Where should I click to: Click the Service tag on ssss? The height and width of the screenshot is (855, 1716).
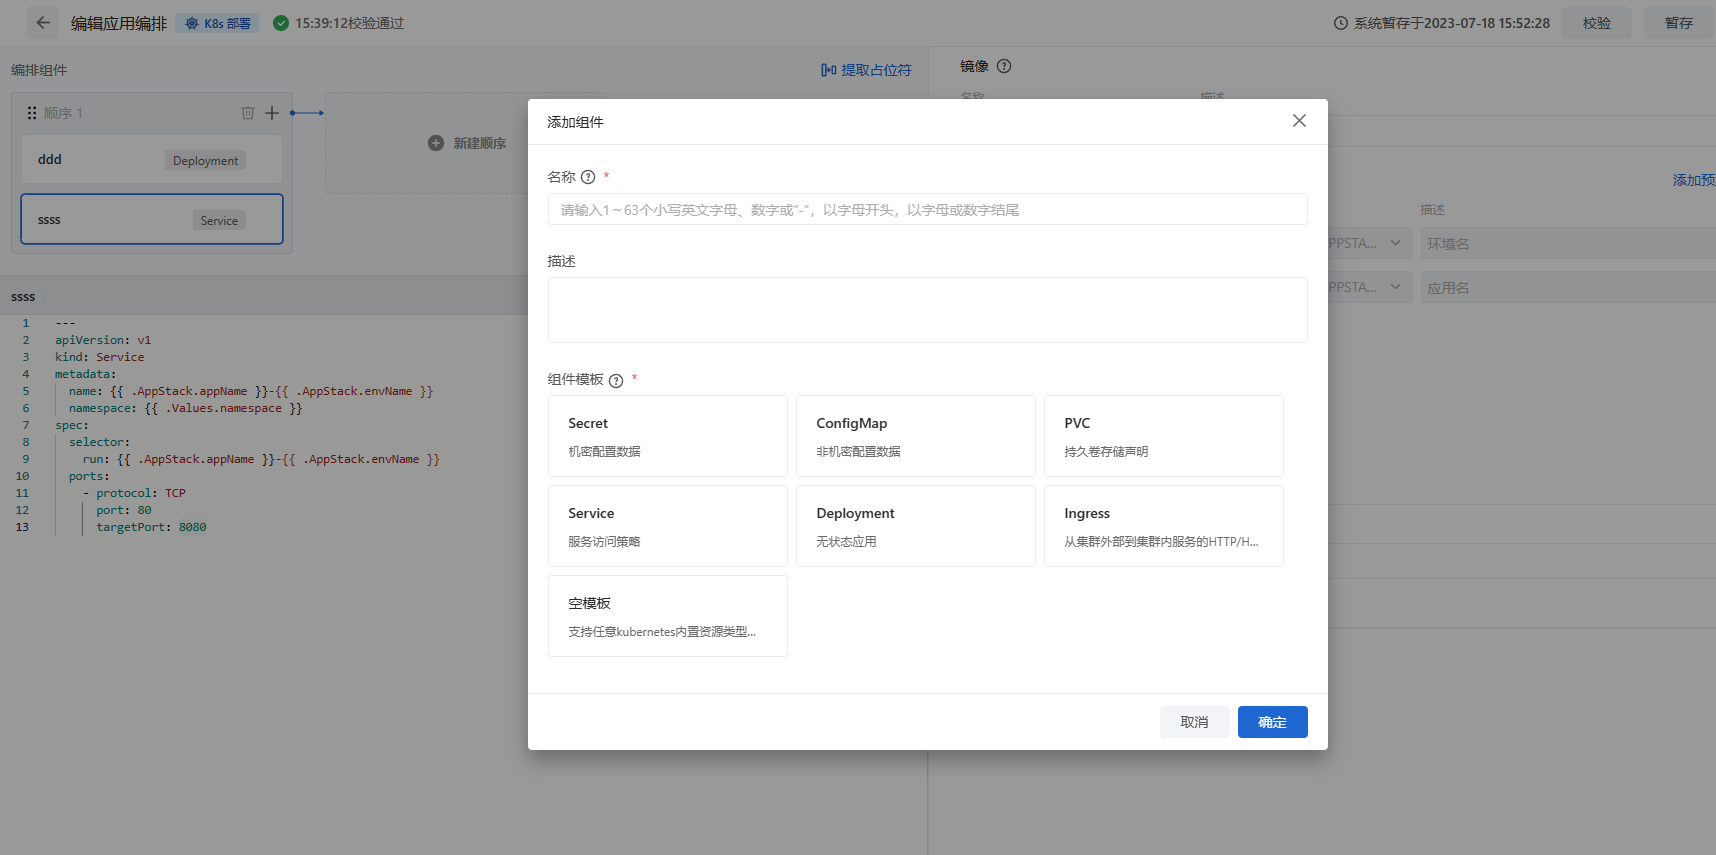point(219,221)
